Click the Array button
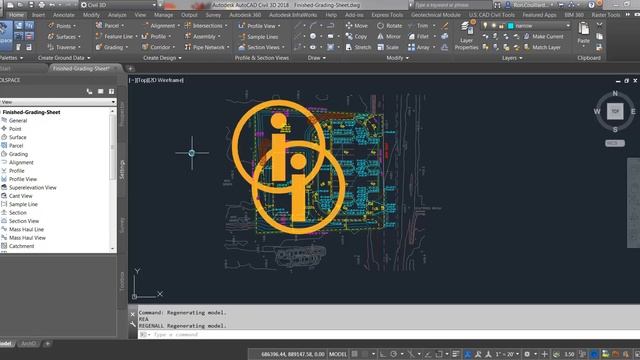The width and height of the screenshot is (640, 360). pyautogui.click(x=419, y=47)
